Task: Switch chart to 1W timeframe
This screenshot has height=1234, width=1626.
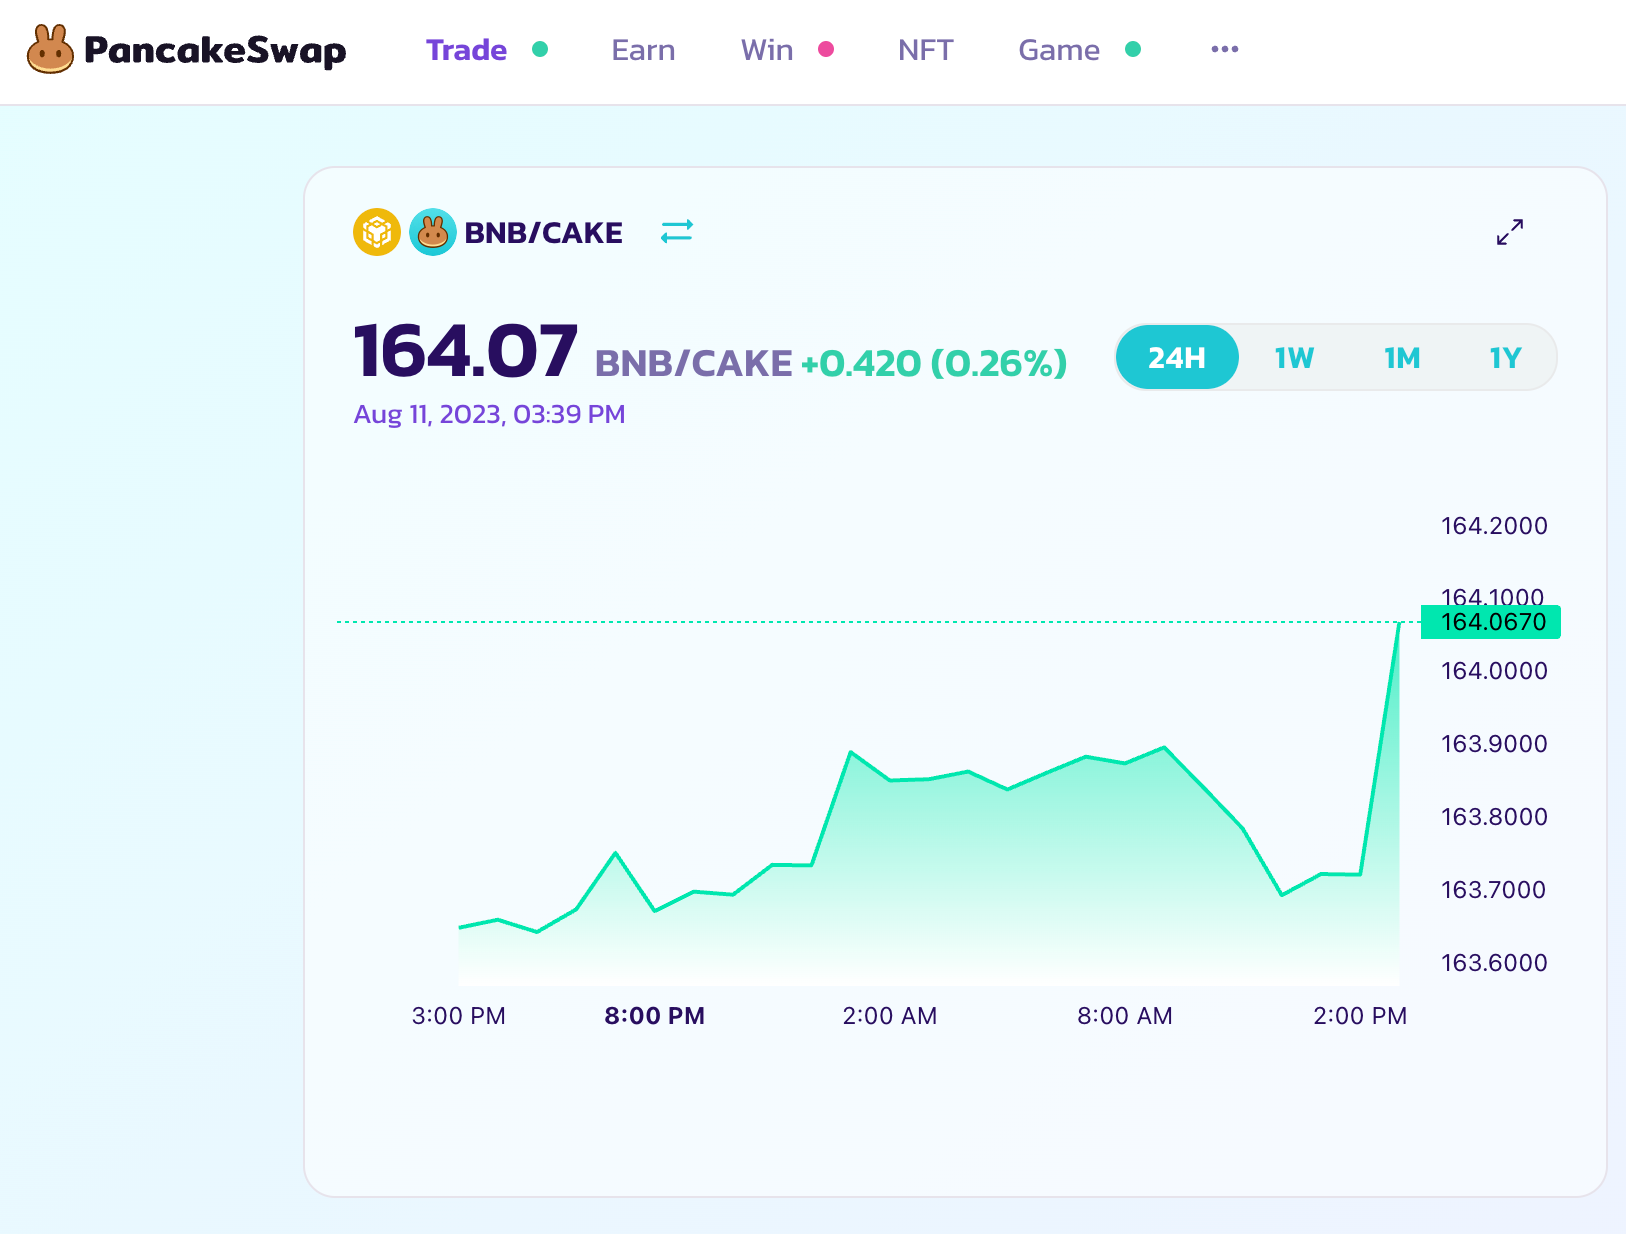Action: 1294,358
